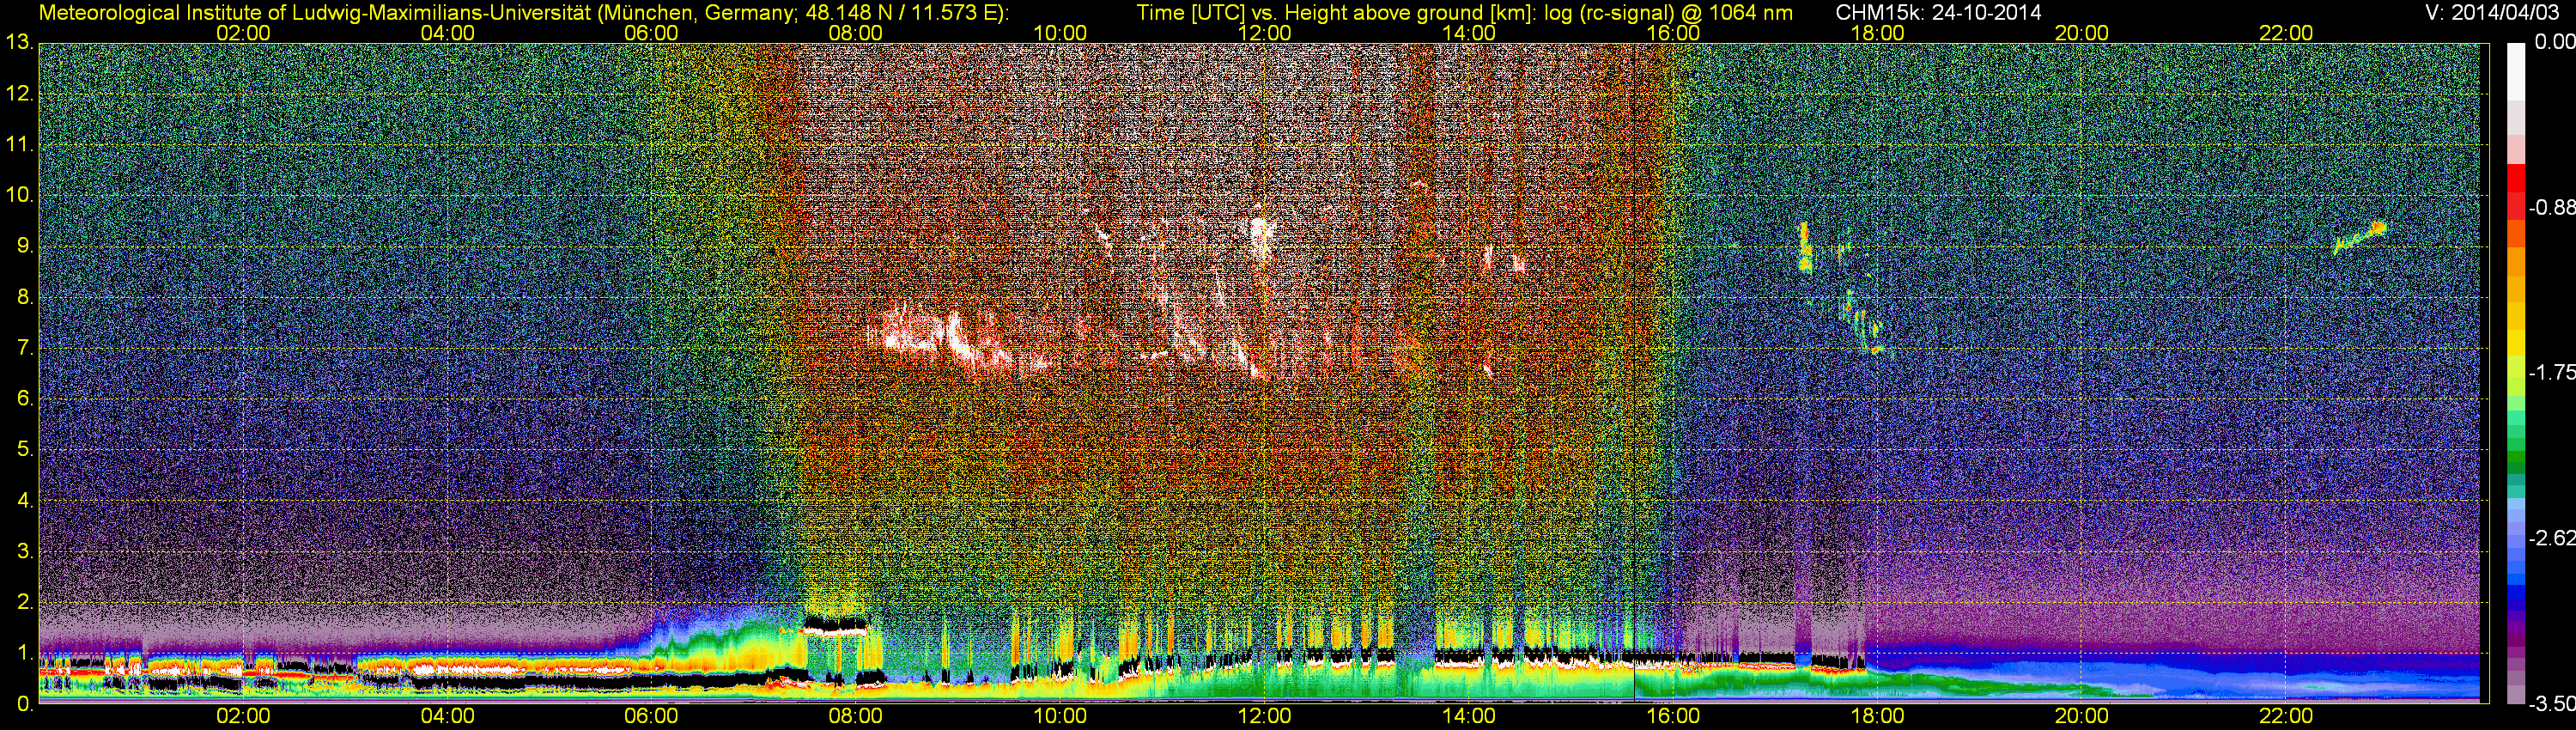Select the small cirrus streak near 23:00 at 9 km
The width and height of the screenshot is (2576, 730).
click(x=2360, y=239)
